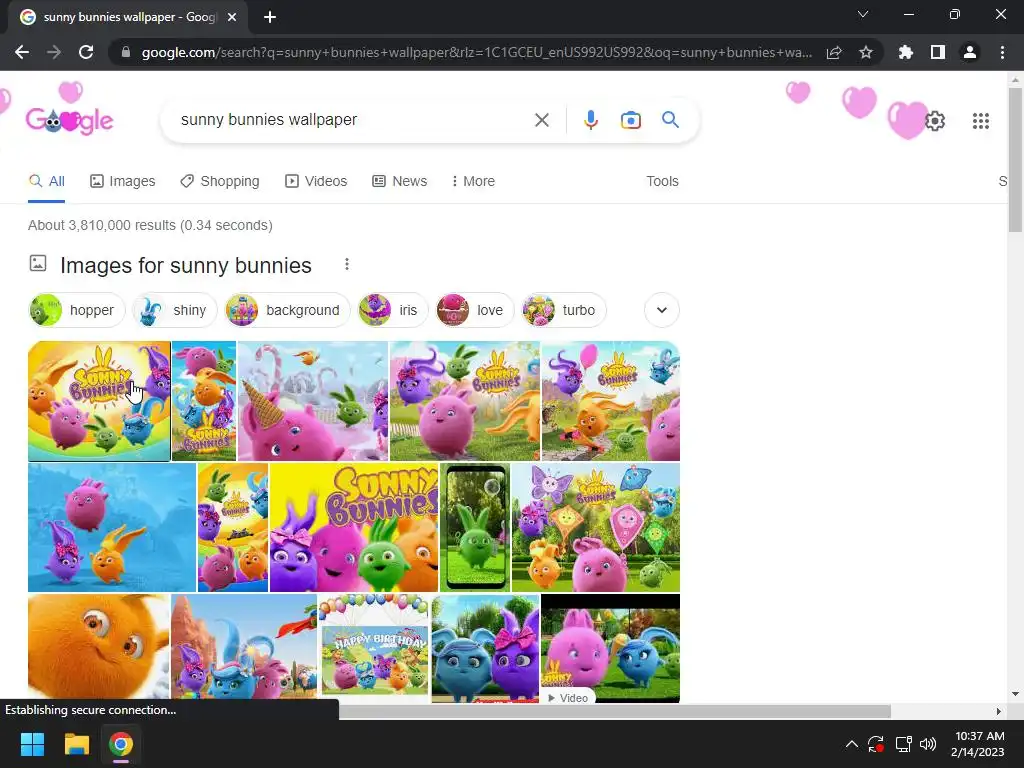
Task: Open green bunny phone wallpaper image
Action: [475, 527]
